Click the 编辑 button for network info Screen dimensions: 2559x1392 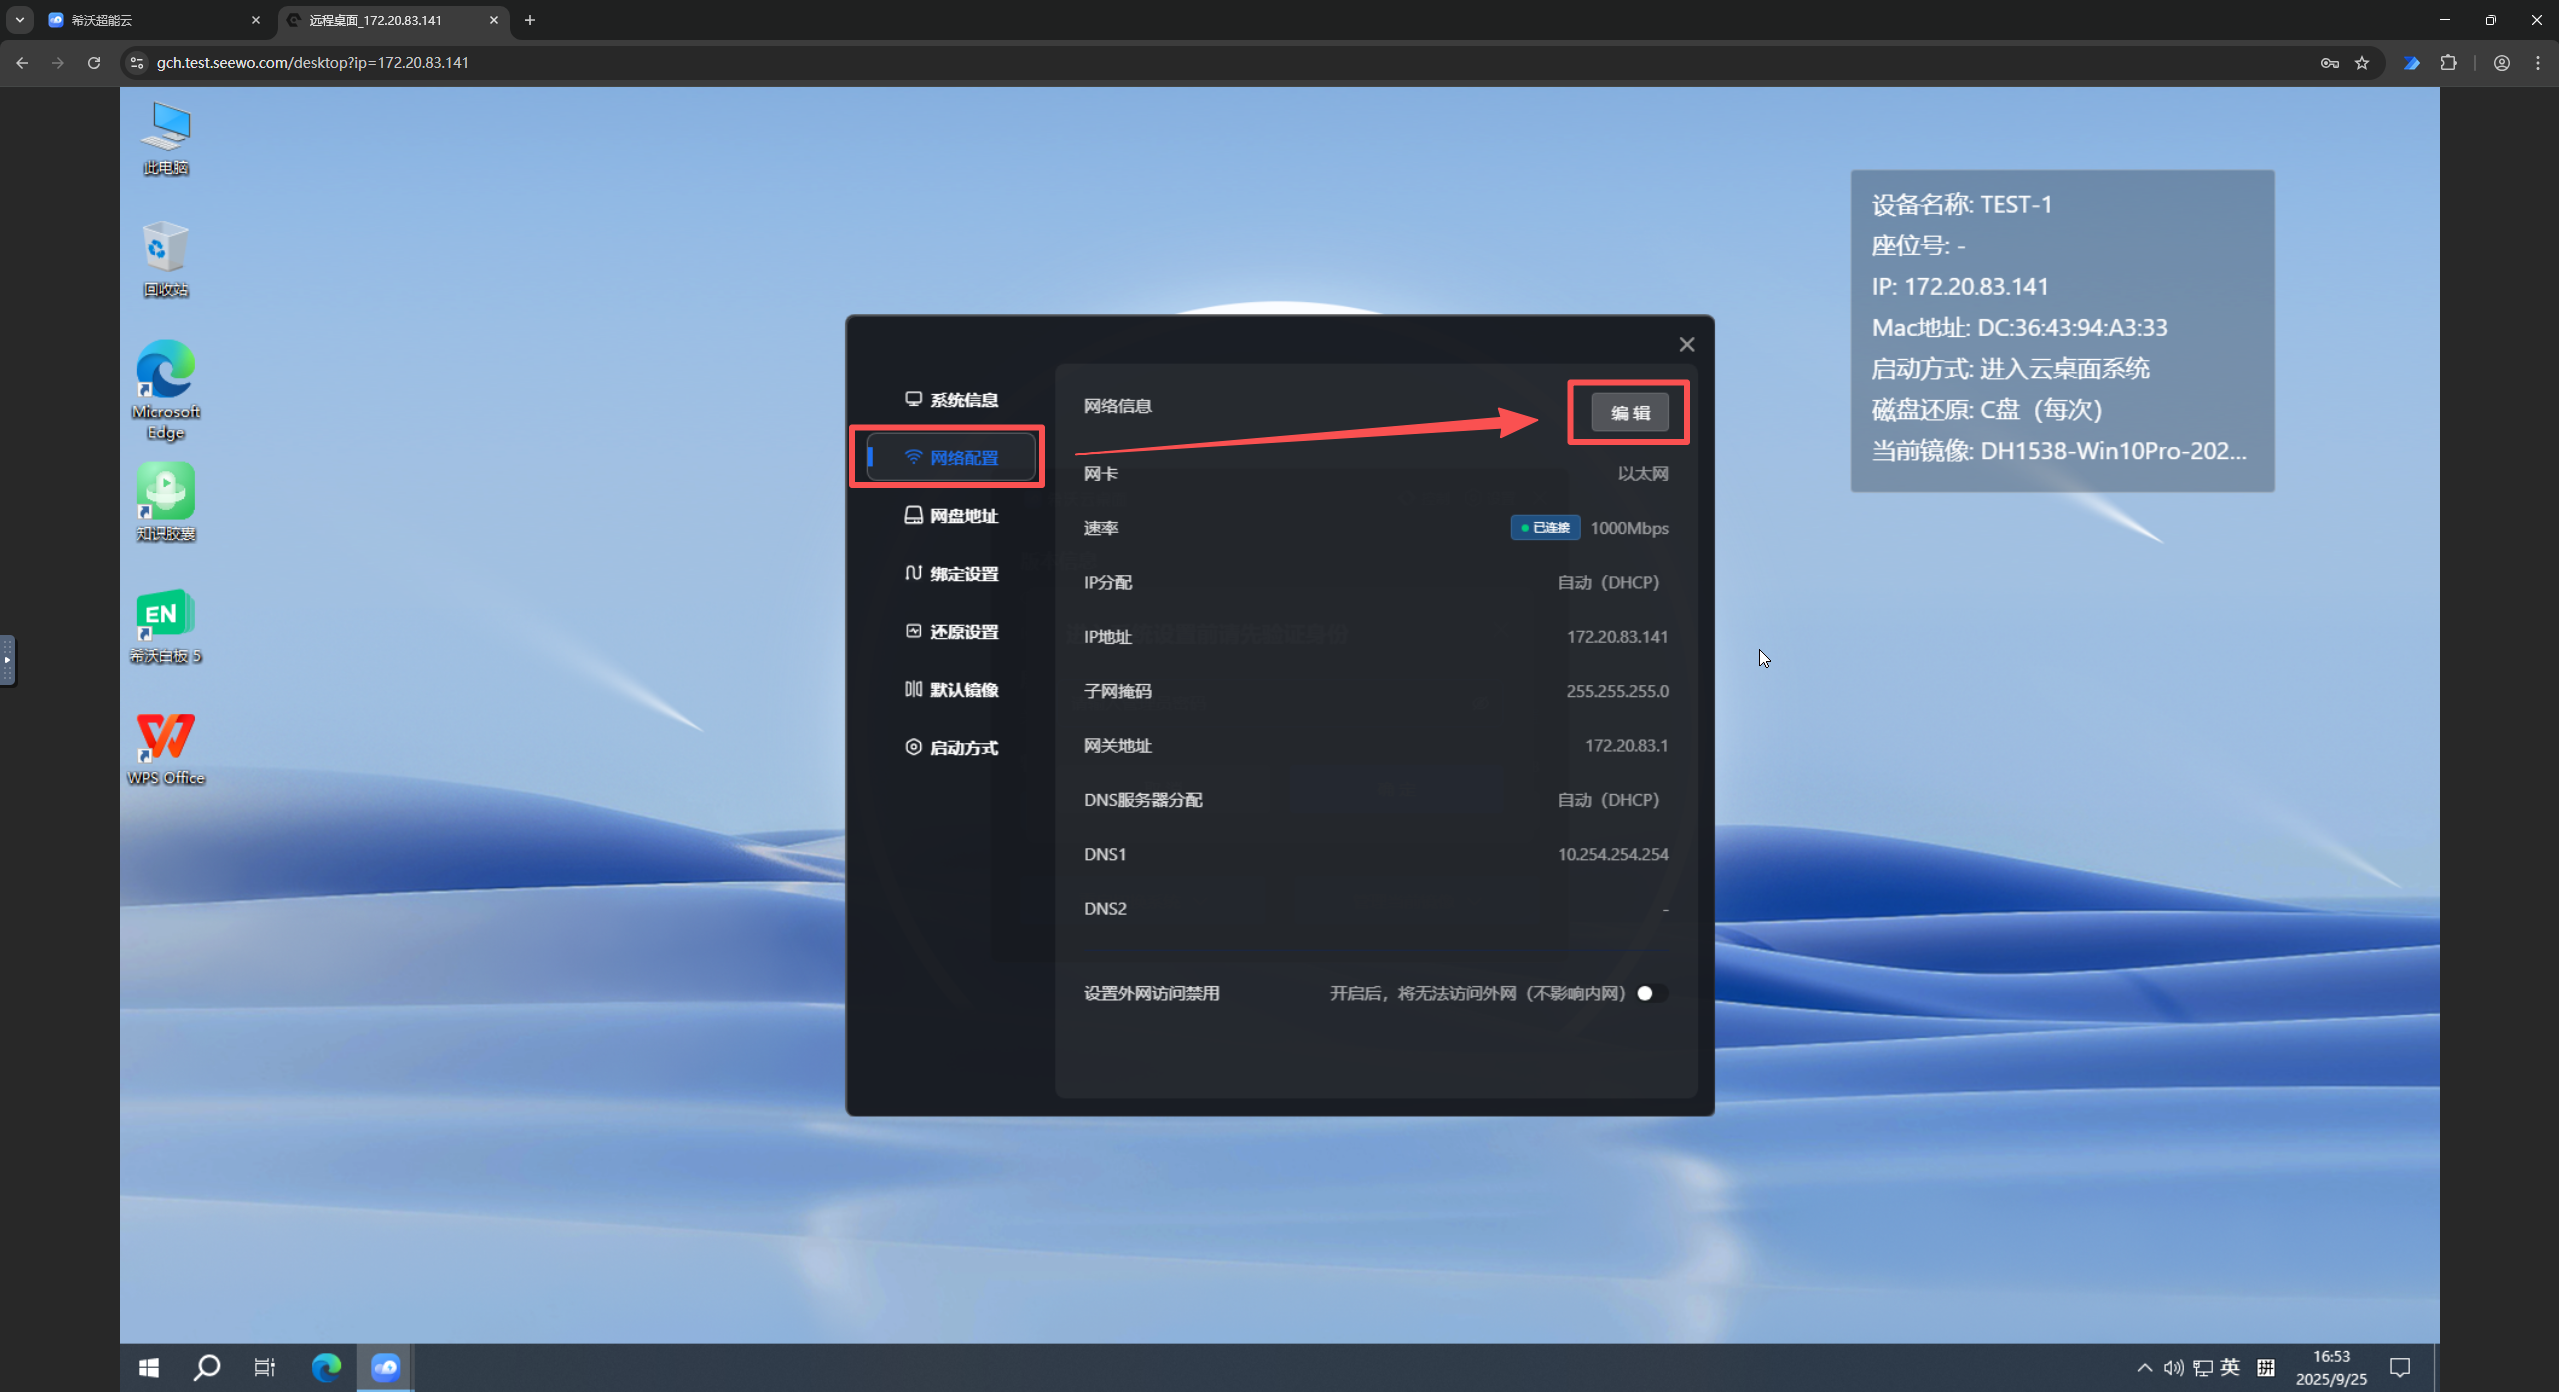1629,413
